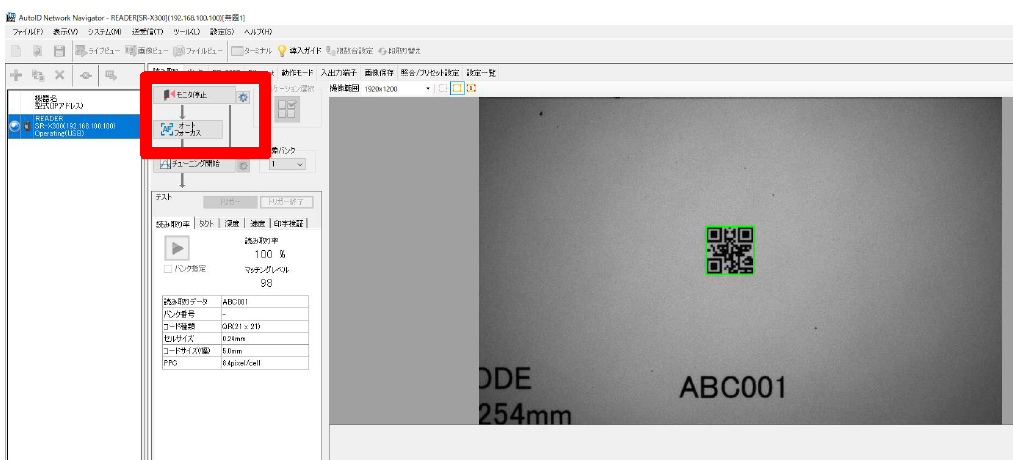1013x460 pixels.
Task: Switch to the 印字検証 tab
Action: pos(287,224)
